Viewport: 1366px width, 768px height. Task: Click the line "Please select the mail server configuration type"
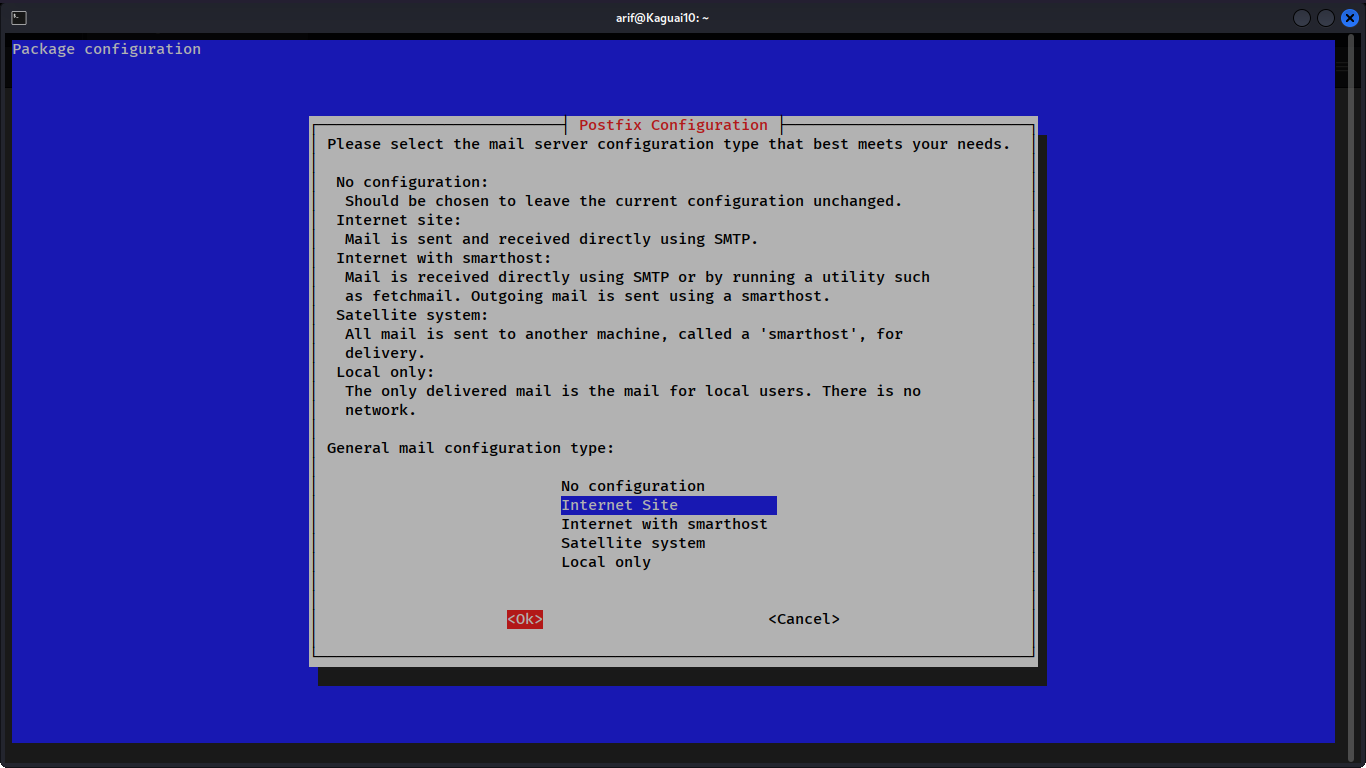point(669,144)
